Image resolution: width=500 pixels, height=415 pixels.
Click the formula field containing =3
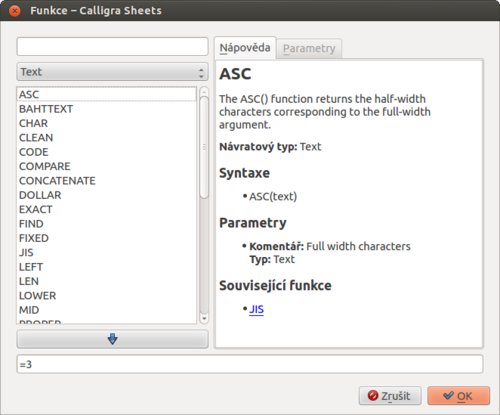[x=250, y=364]
